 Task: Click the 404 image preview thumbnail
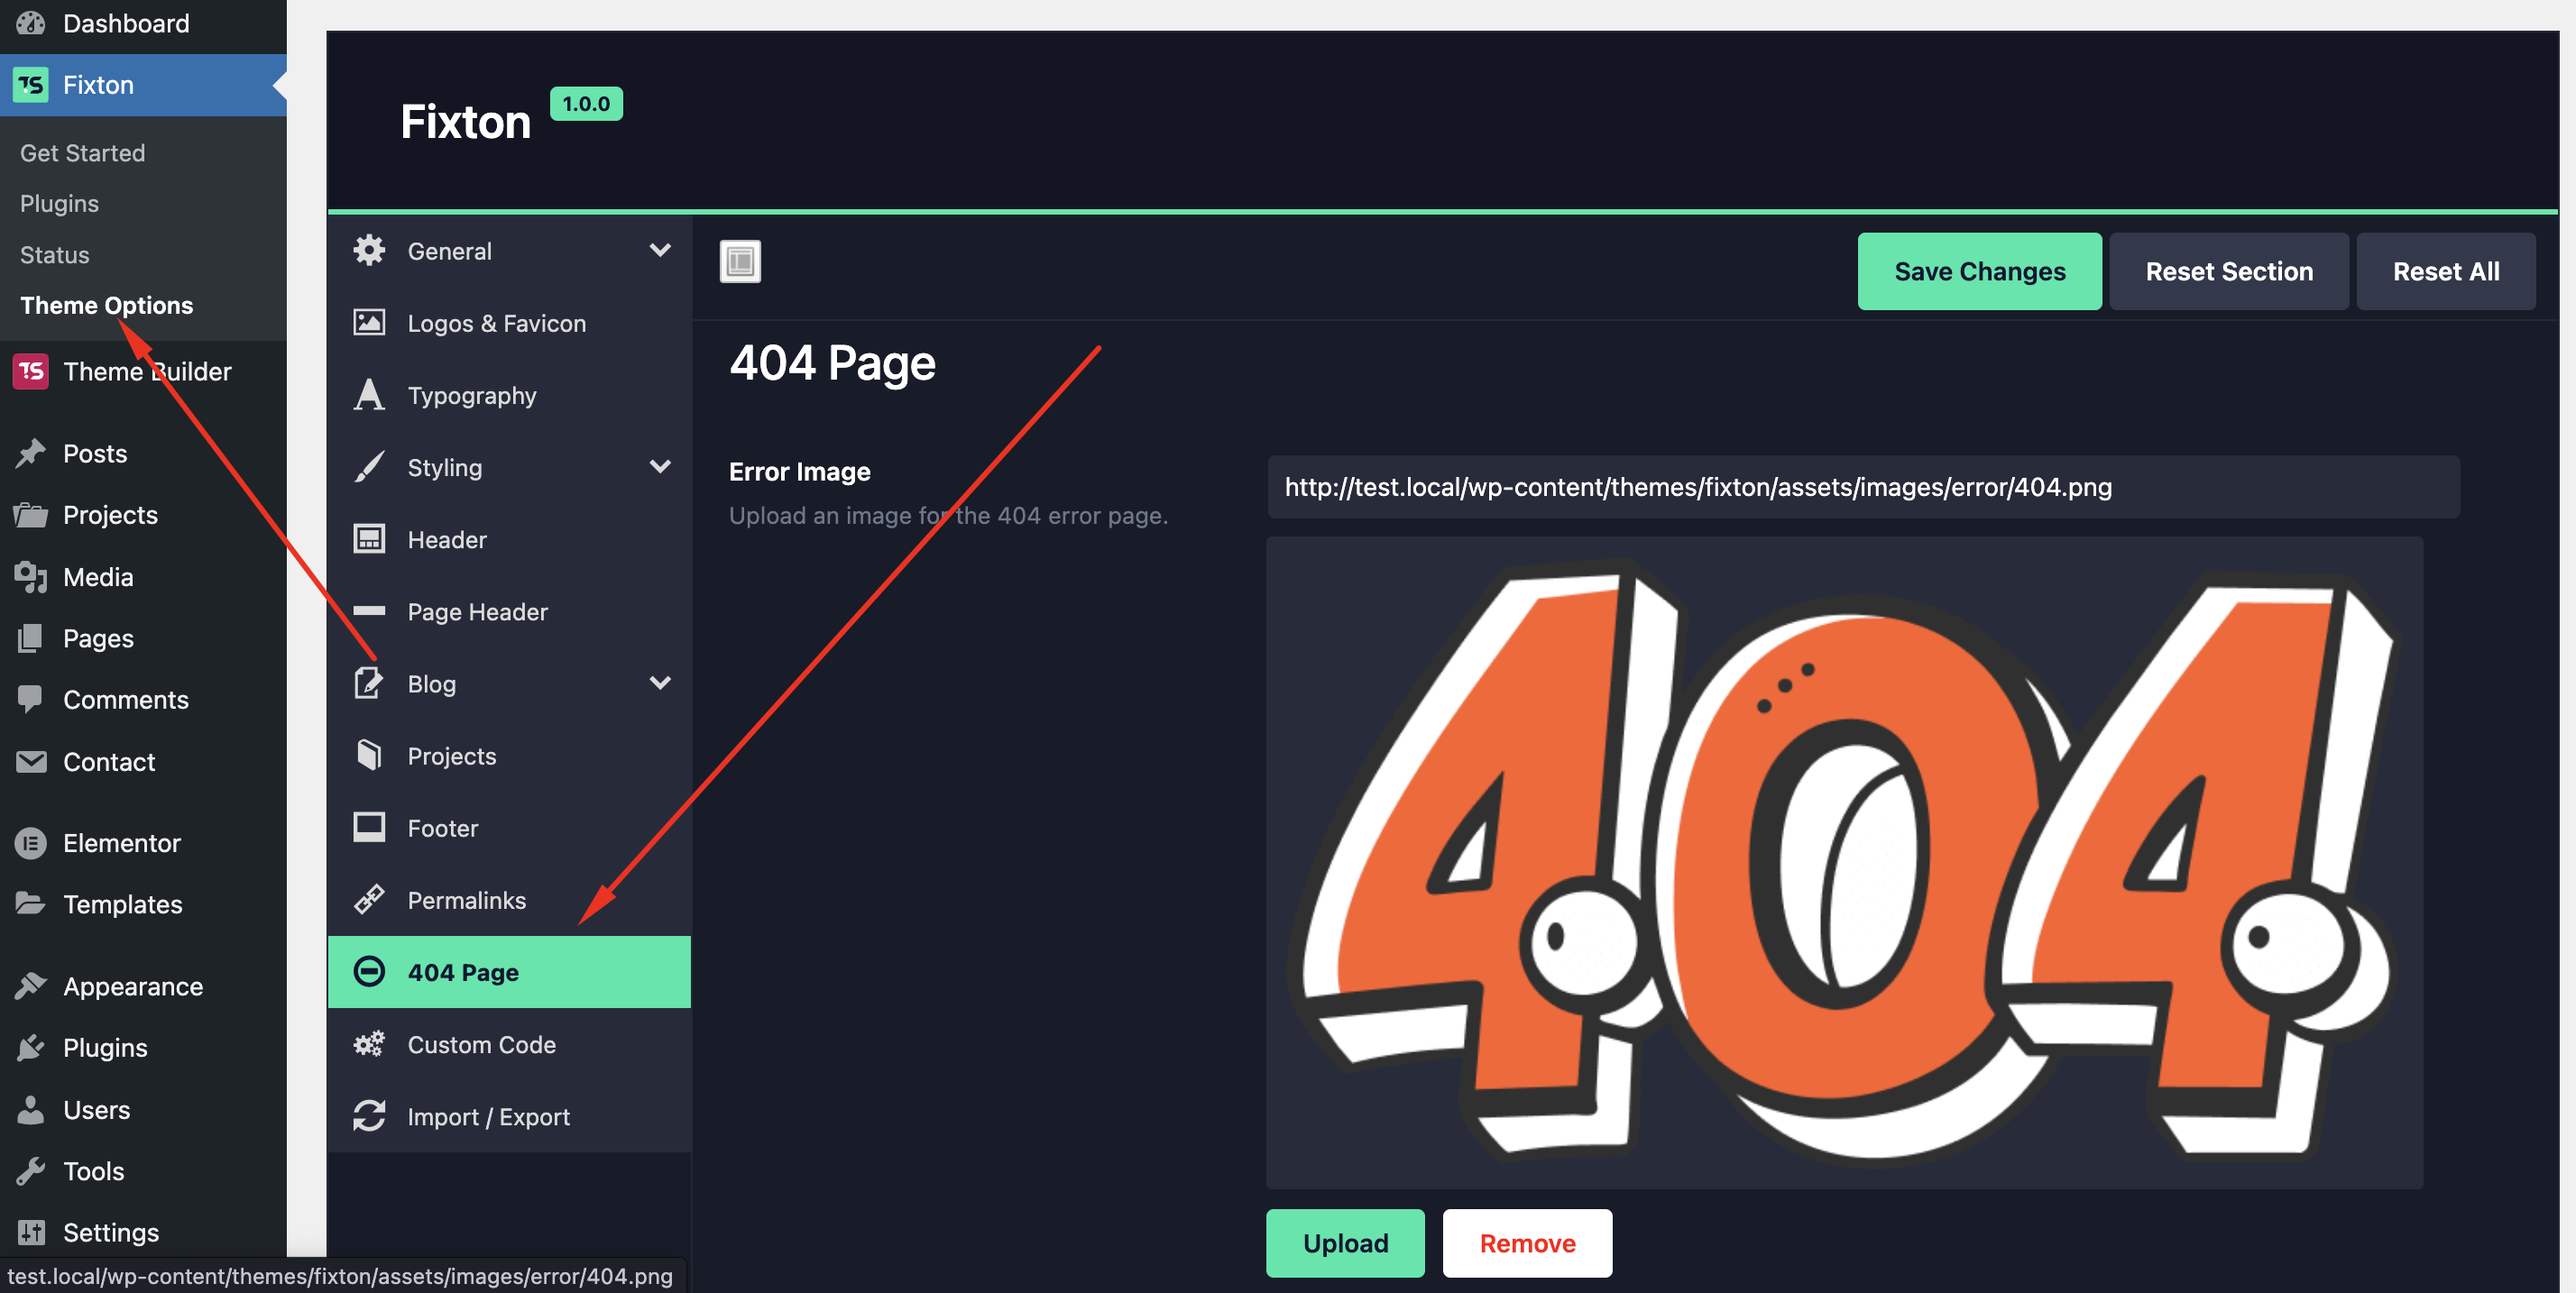(1844, 862)
